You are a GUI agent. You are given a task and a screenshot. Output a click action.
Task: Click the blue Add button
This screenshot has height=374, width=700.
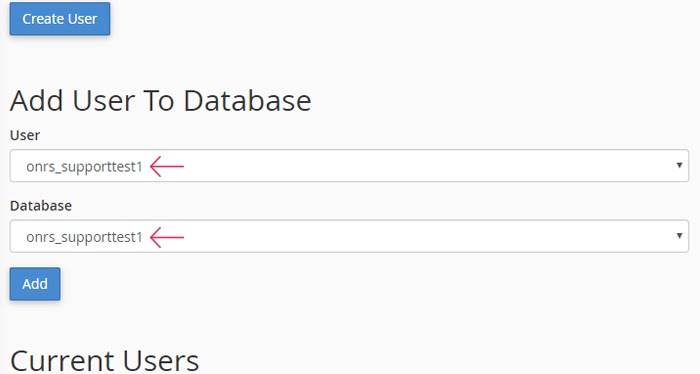click(x=35, y=284)
